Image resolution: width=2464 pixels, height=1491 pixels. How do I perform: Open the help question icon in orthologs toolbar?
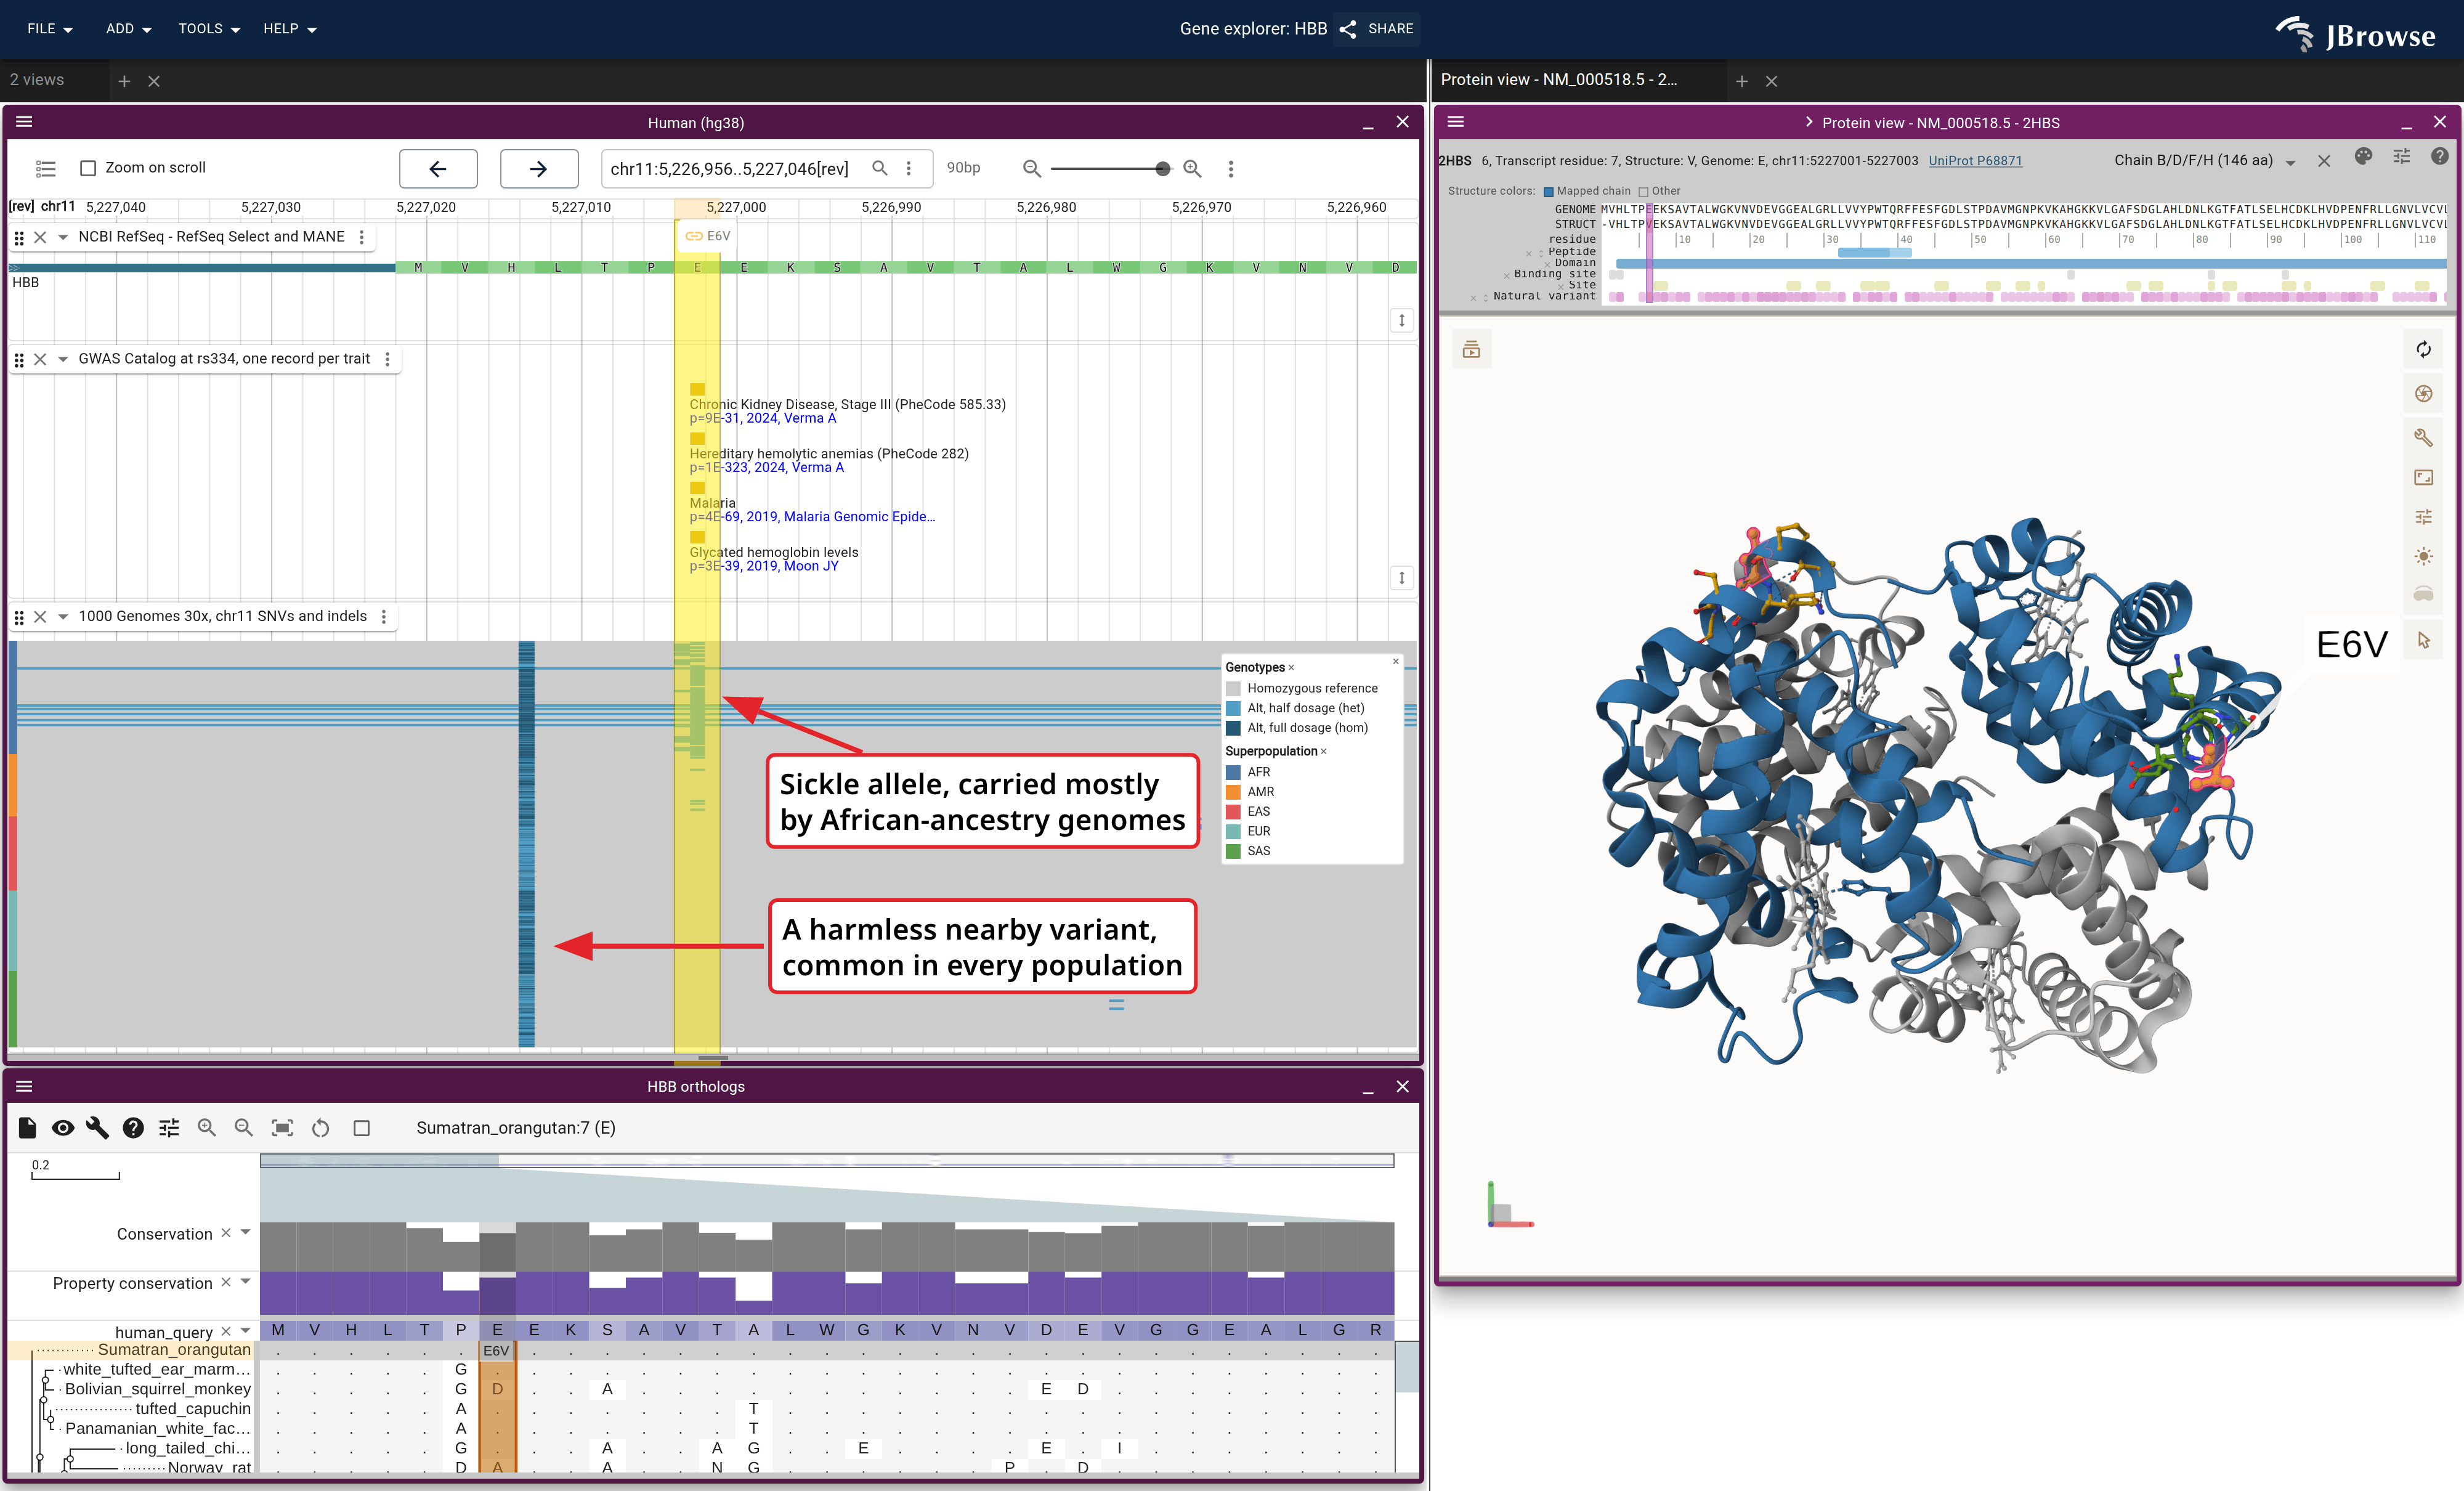point(133,1128)
